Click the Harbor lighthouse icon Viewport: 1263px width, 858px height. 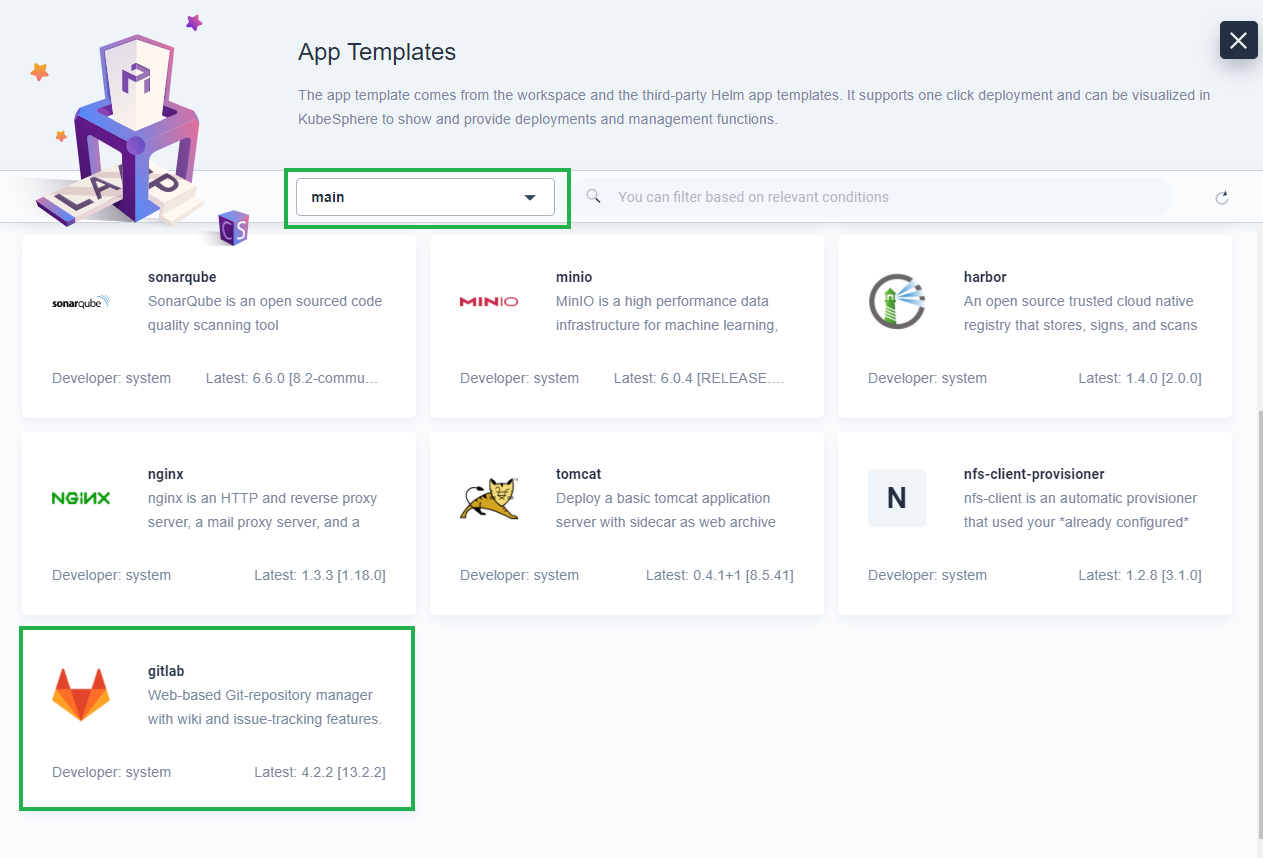896,301
